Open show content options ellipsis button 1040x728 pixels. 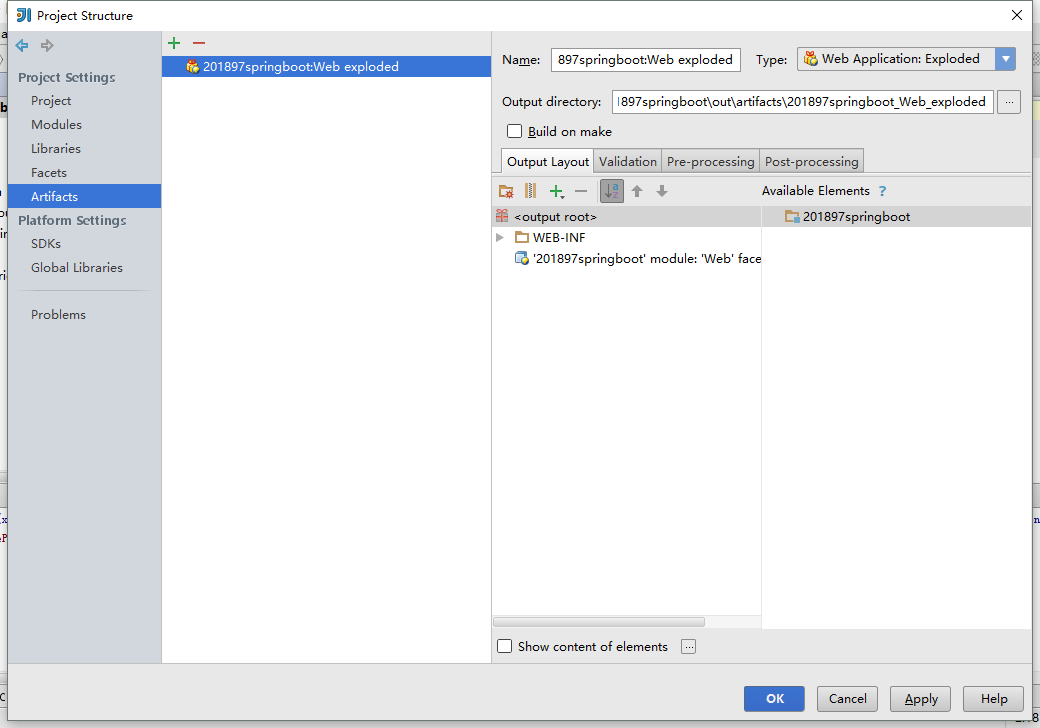point(688,646)
